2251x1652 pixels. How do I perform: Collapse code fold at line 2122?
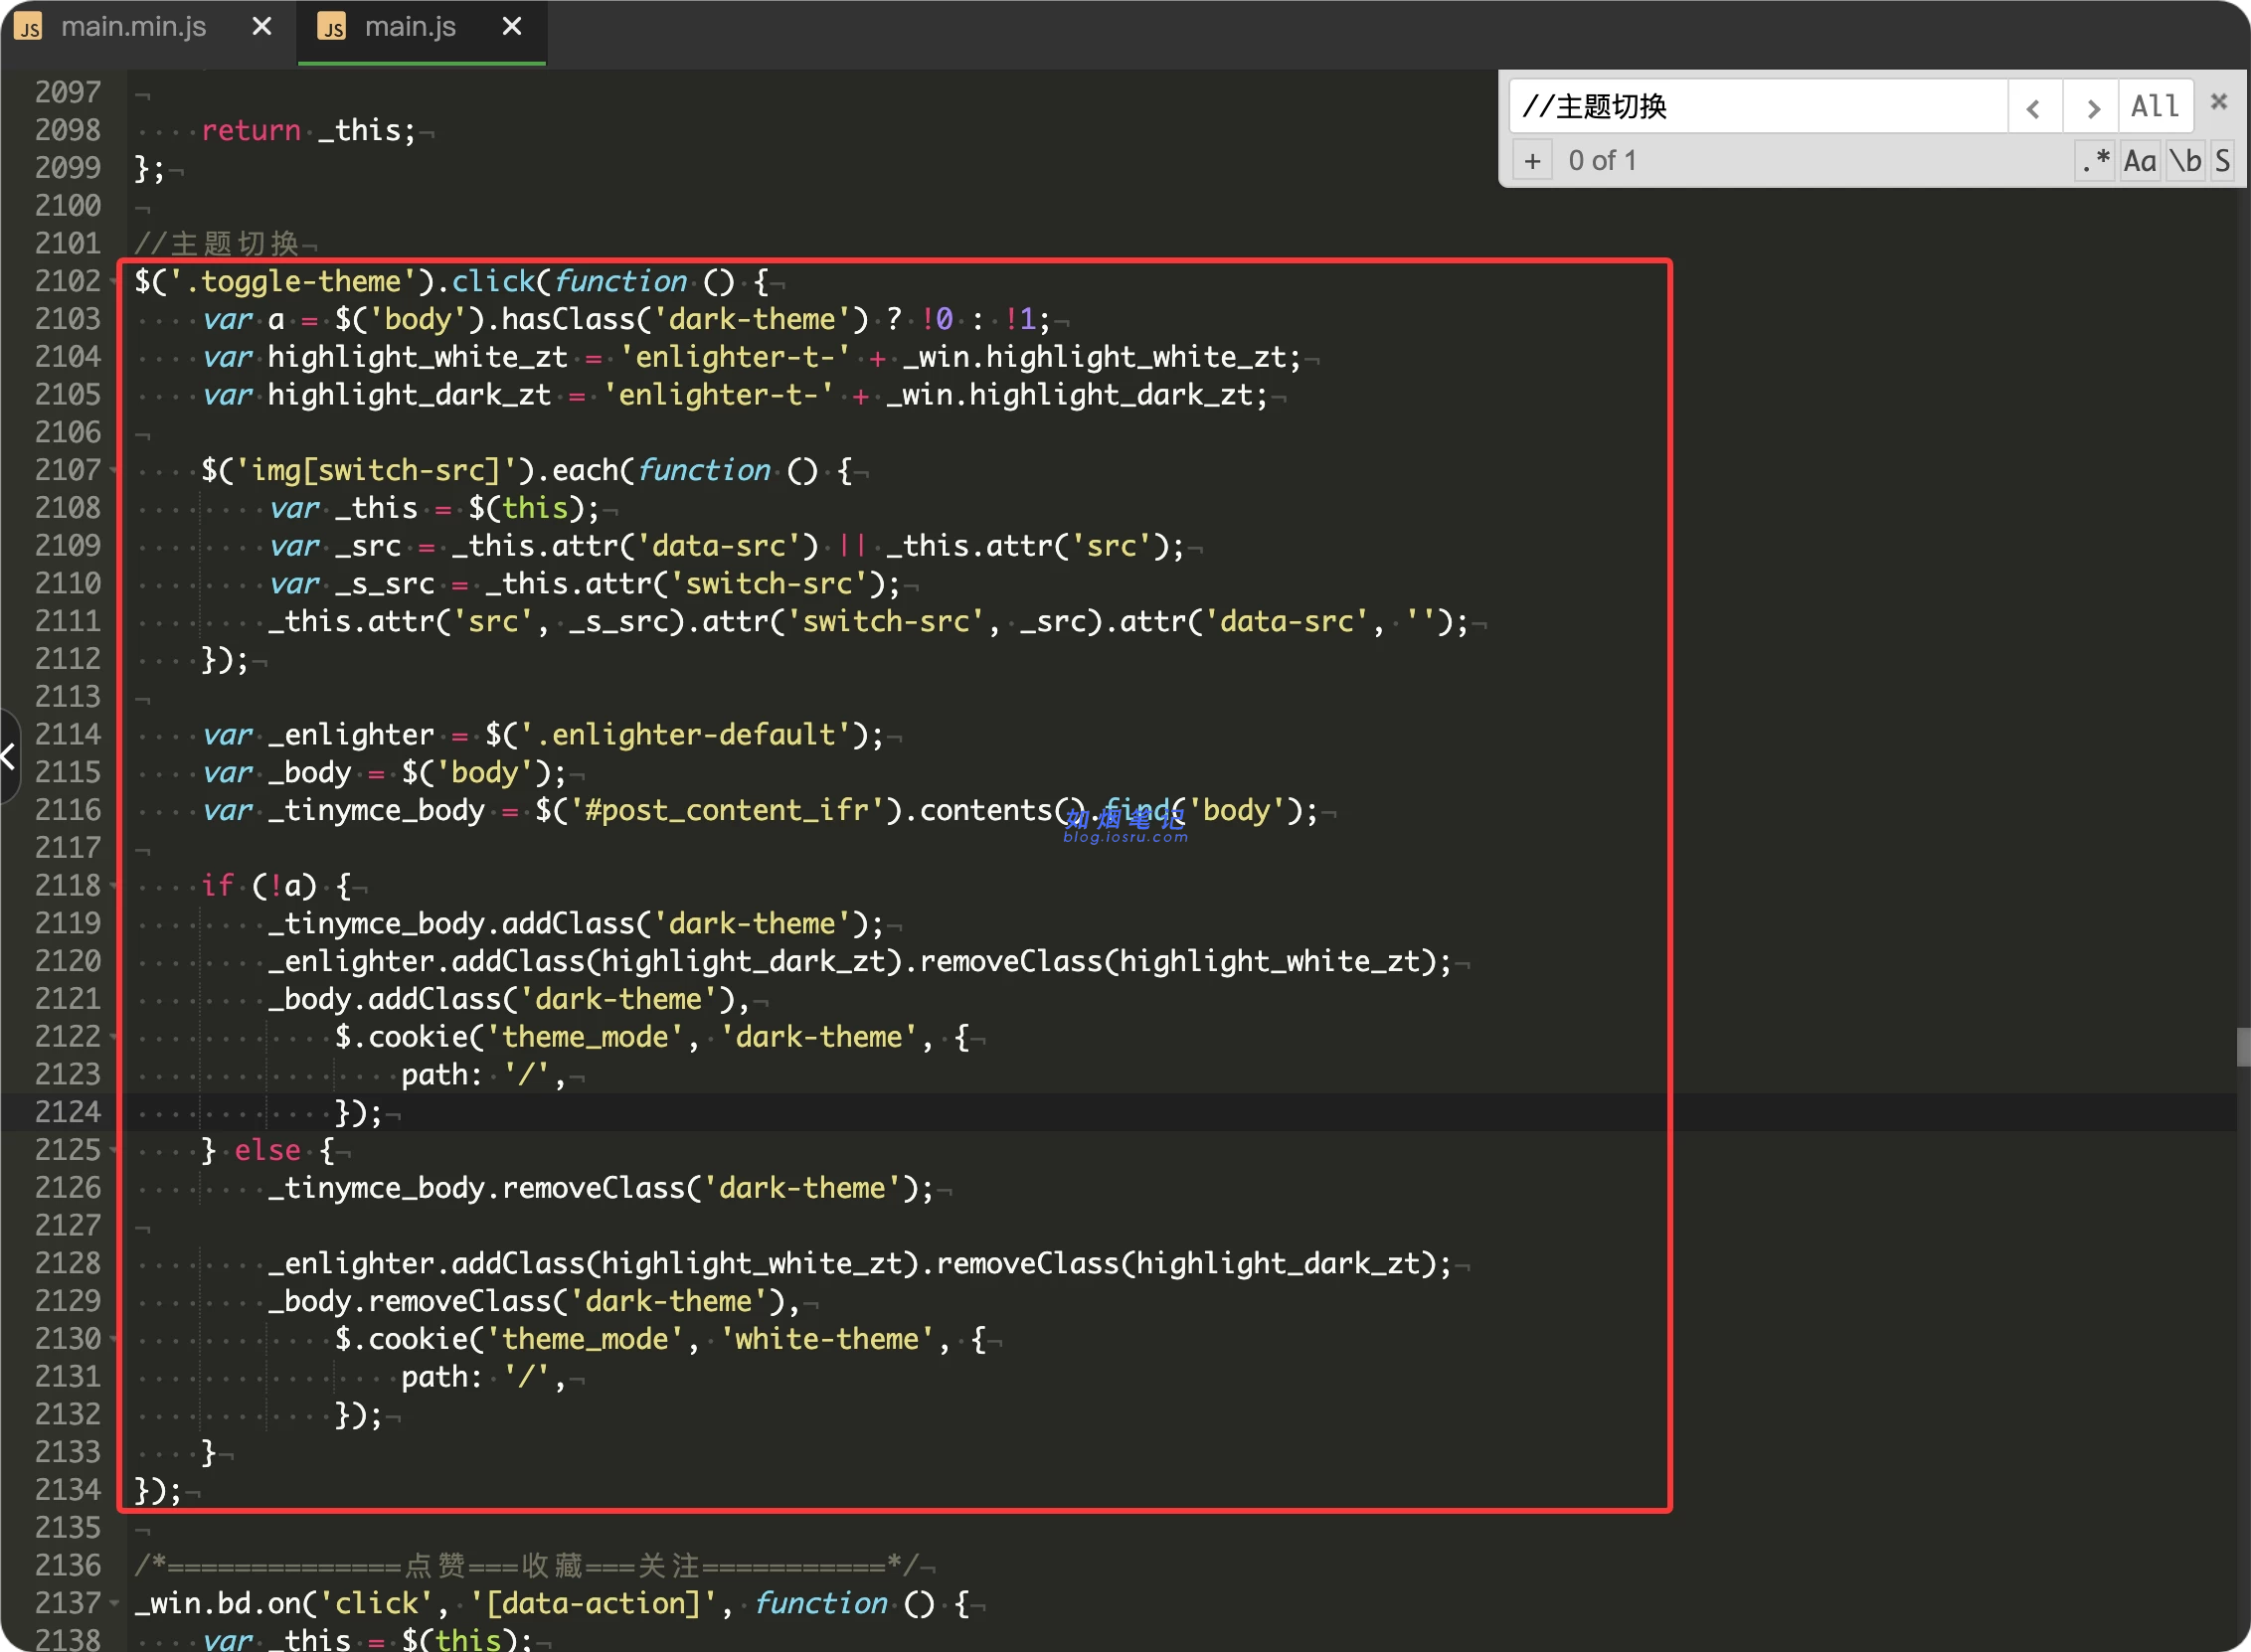[114, 1037]
